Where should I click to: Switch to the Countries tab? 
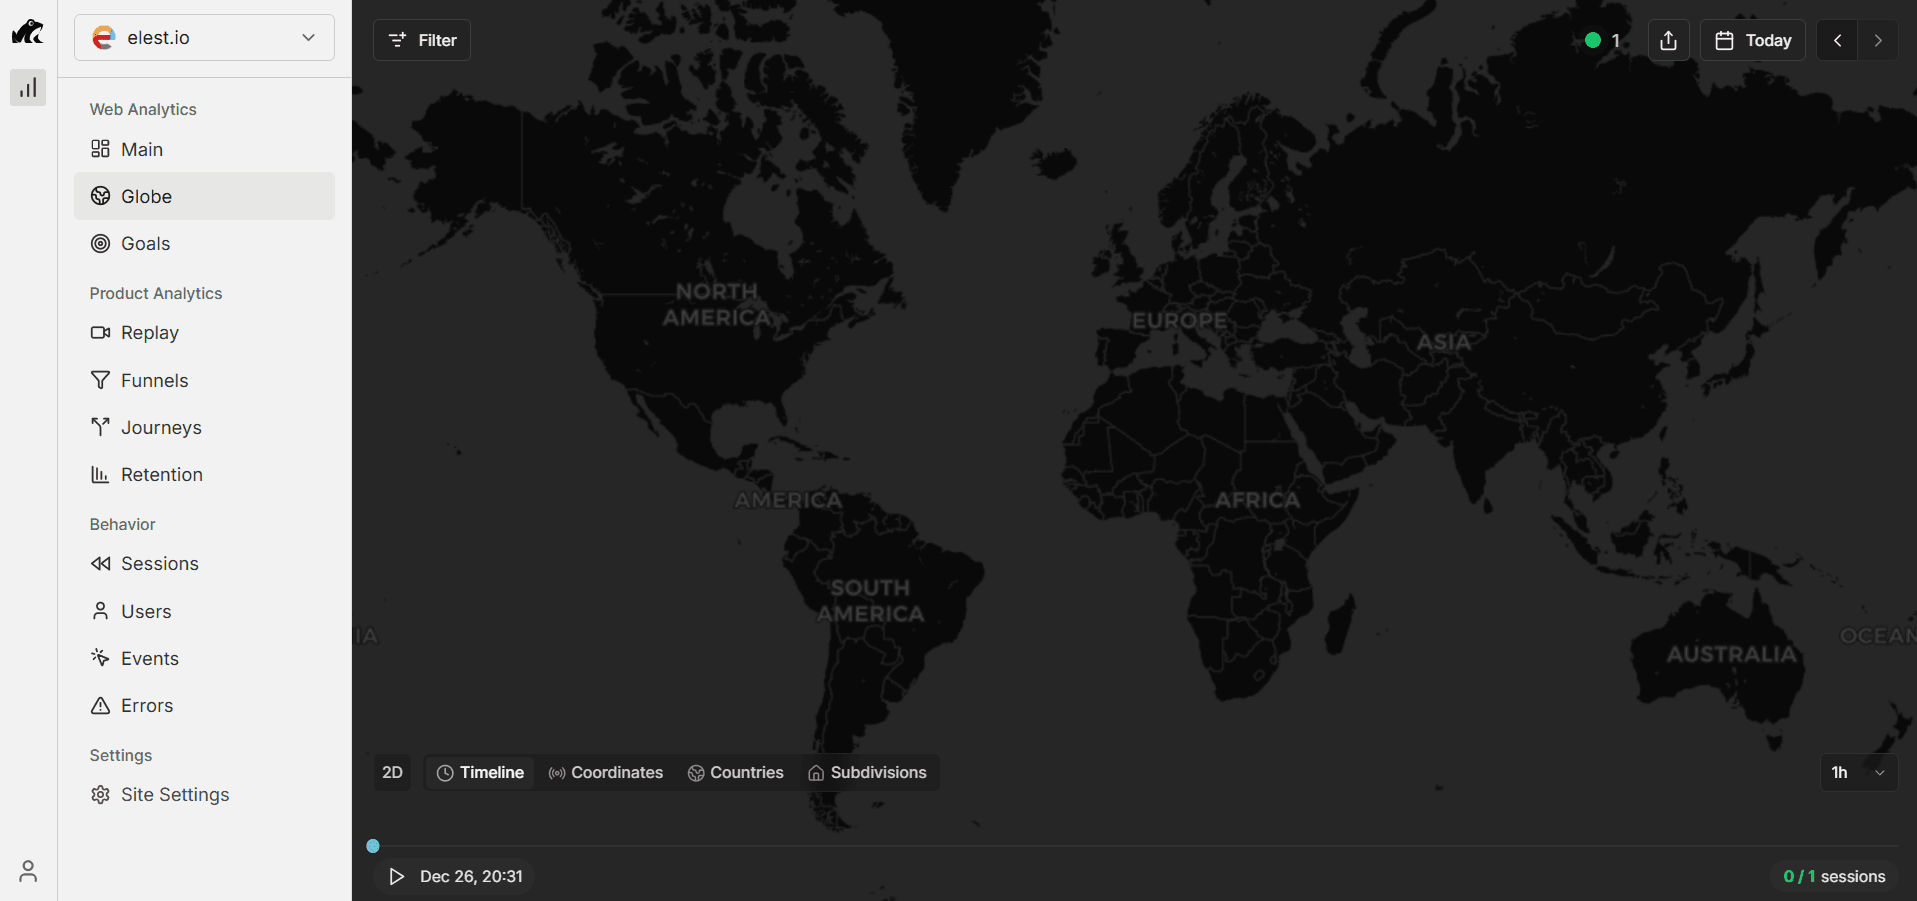pos(735,772)
